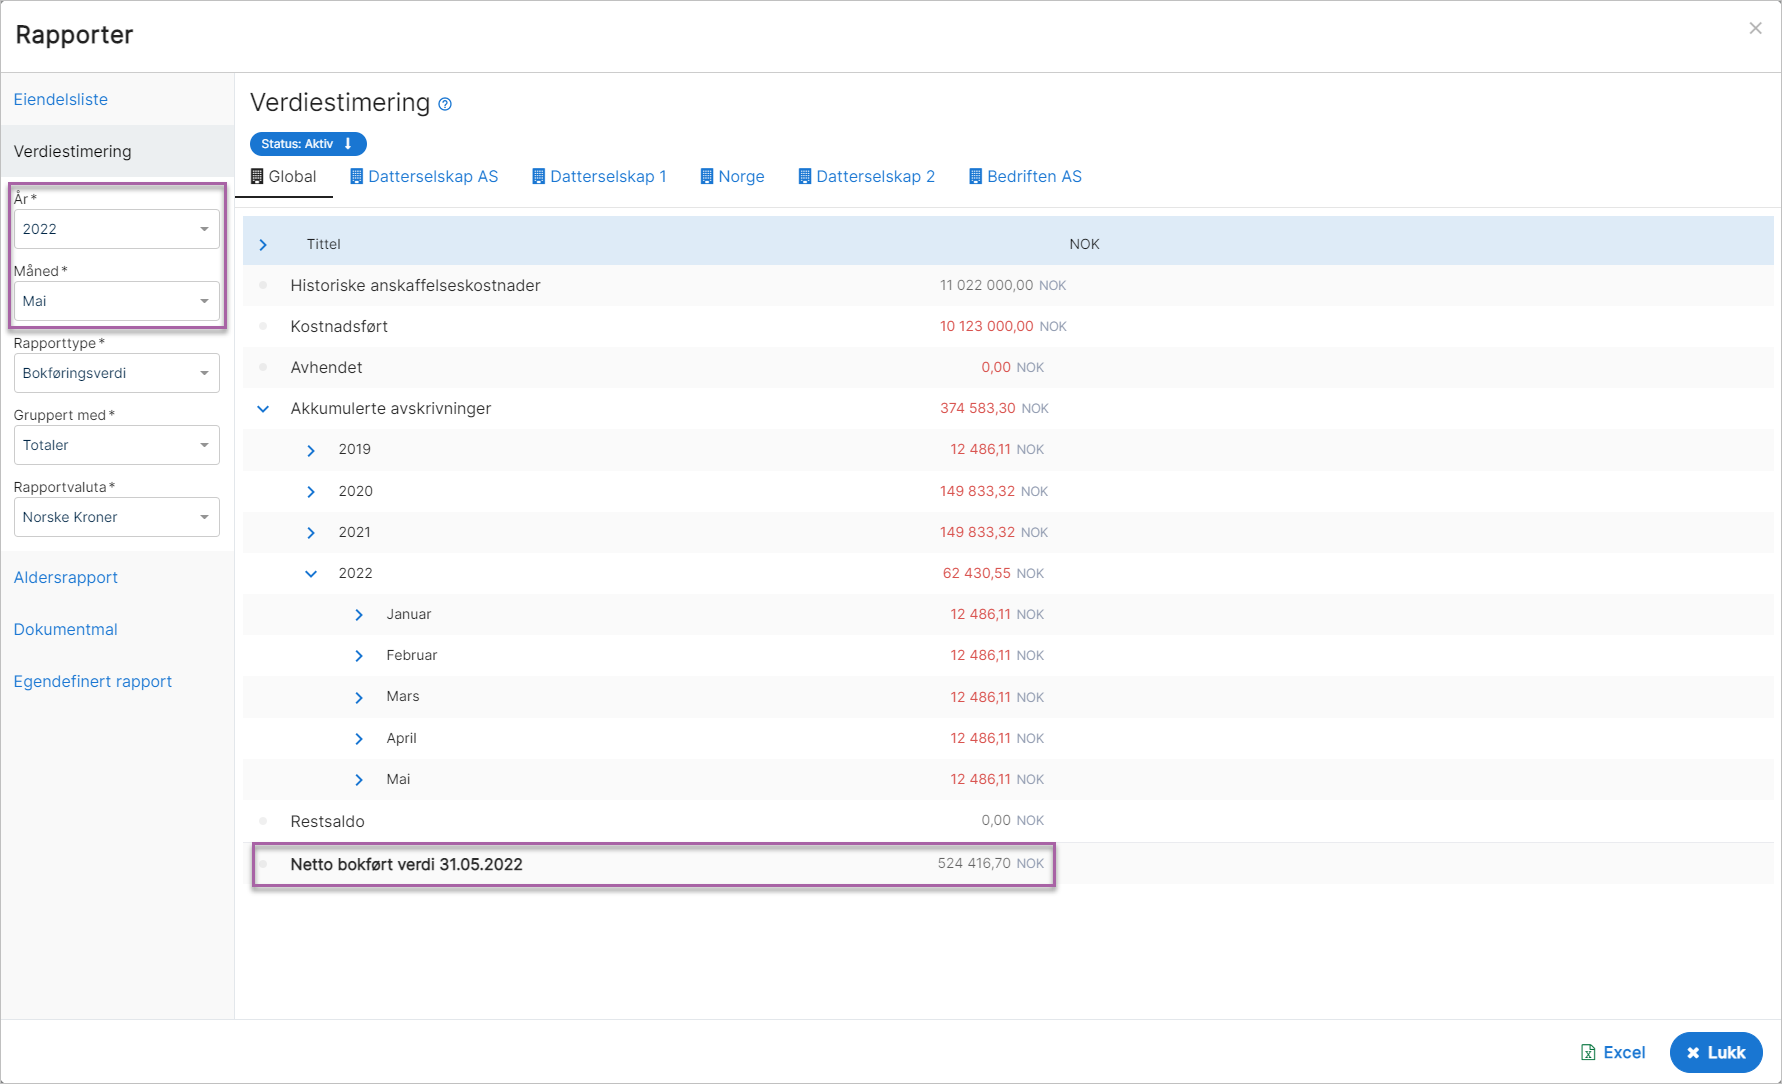Switch to the Bedriften AS tab
The width and height of the screenshot is (1782, 1084).
tap(1025, 176)
